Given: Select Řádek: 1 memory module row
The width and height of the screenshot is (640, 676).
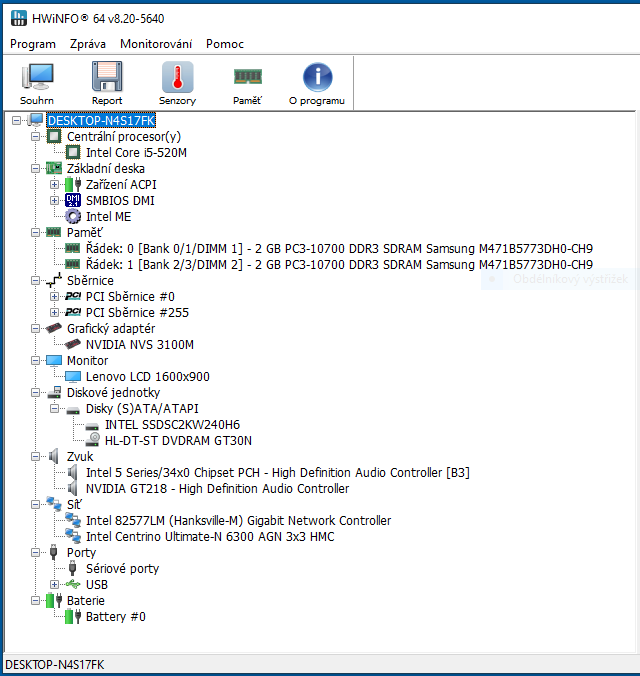Looking at the screenshot, I should pos(339,264).
